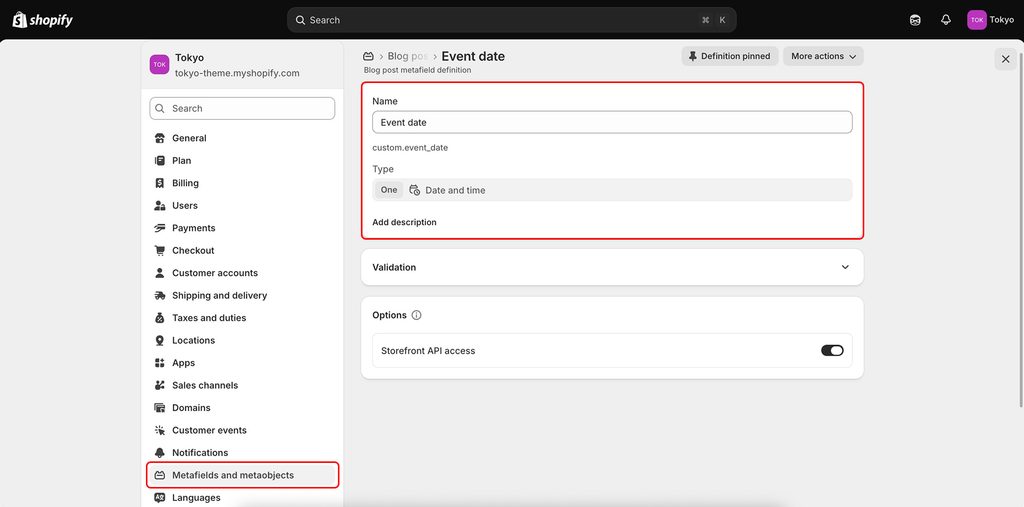
Task: Click the metafields breadcrumb icon
Action: point(368,56)
